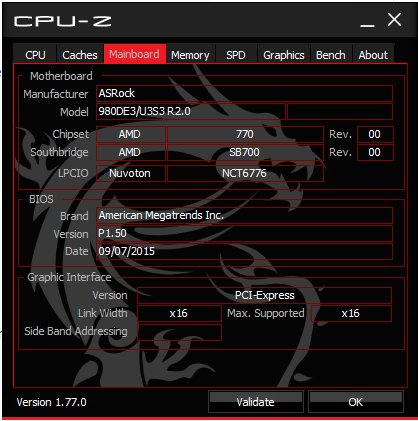The width and height of the screenshot is (418, 421).
Task: Open the Caches tab
Action: click(x=80, y=55)
